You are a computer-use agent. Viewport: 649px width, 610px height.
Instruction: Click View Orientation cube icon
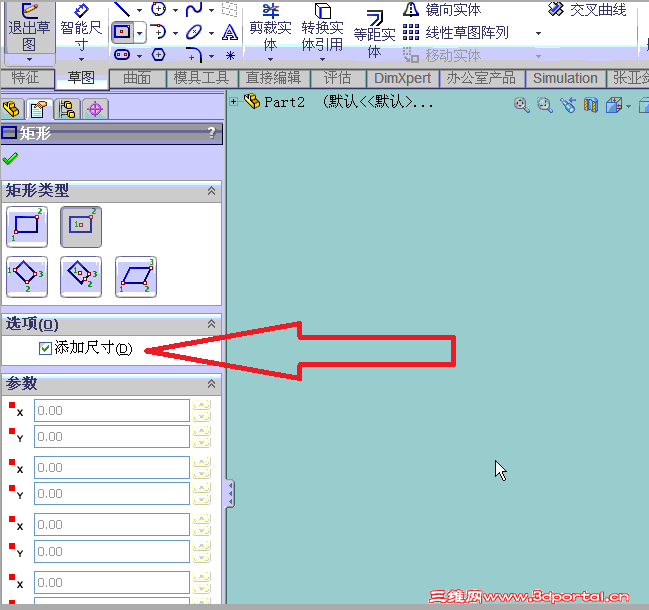[x=614, y=105]
